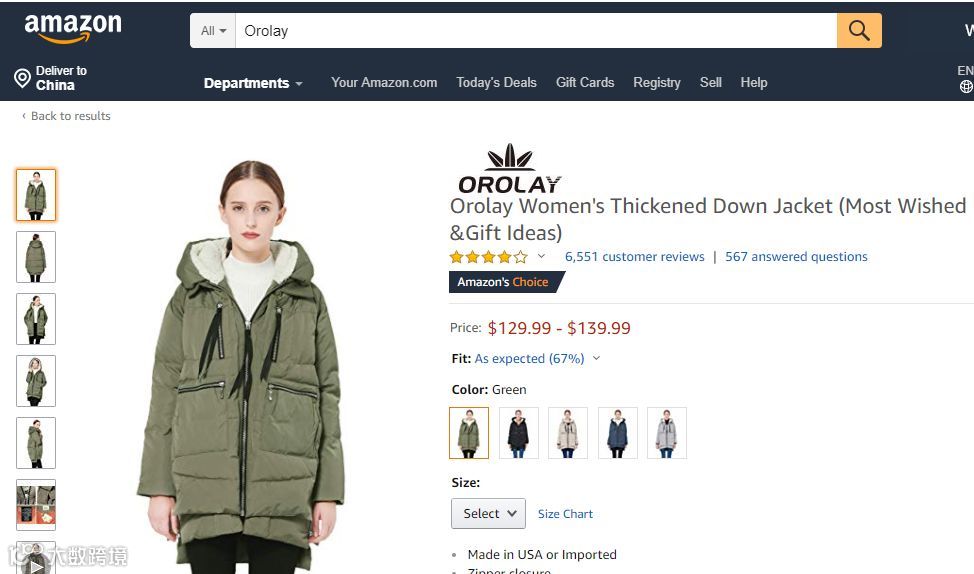Click the search field containing Orolay
The width and height of the screenshot is (974, 574).
click(536, 30)
